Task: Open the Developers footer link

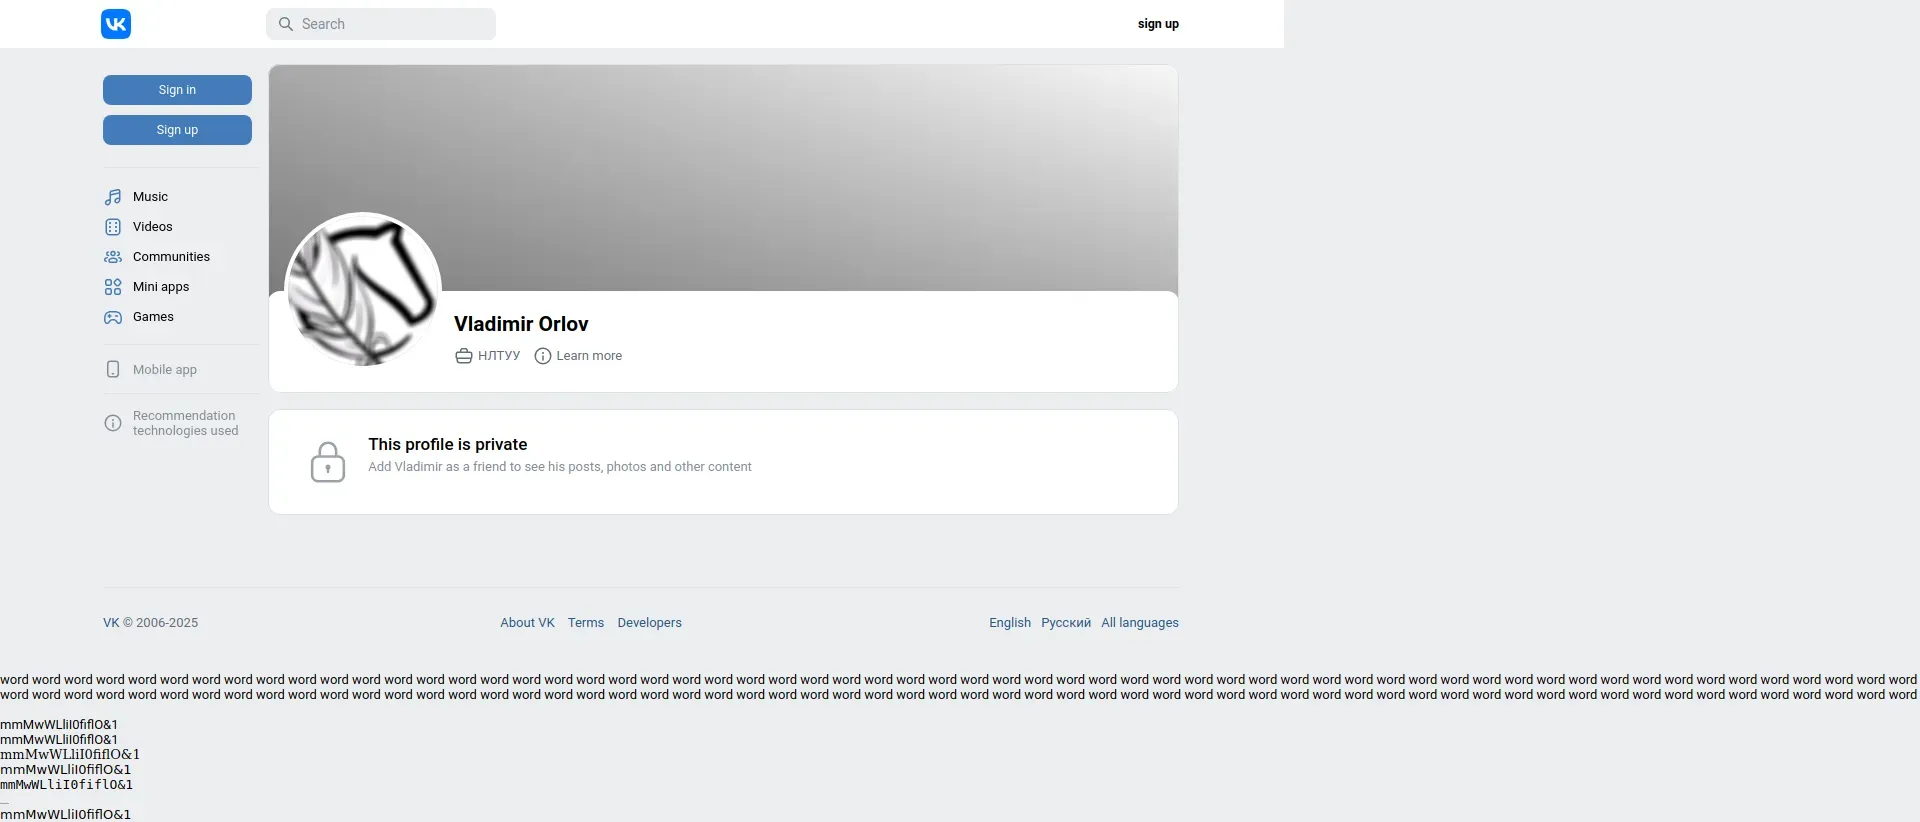Action: click(649, 623)
